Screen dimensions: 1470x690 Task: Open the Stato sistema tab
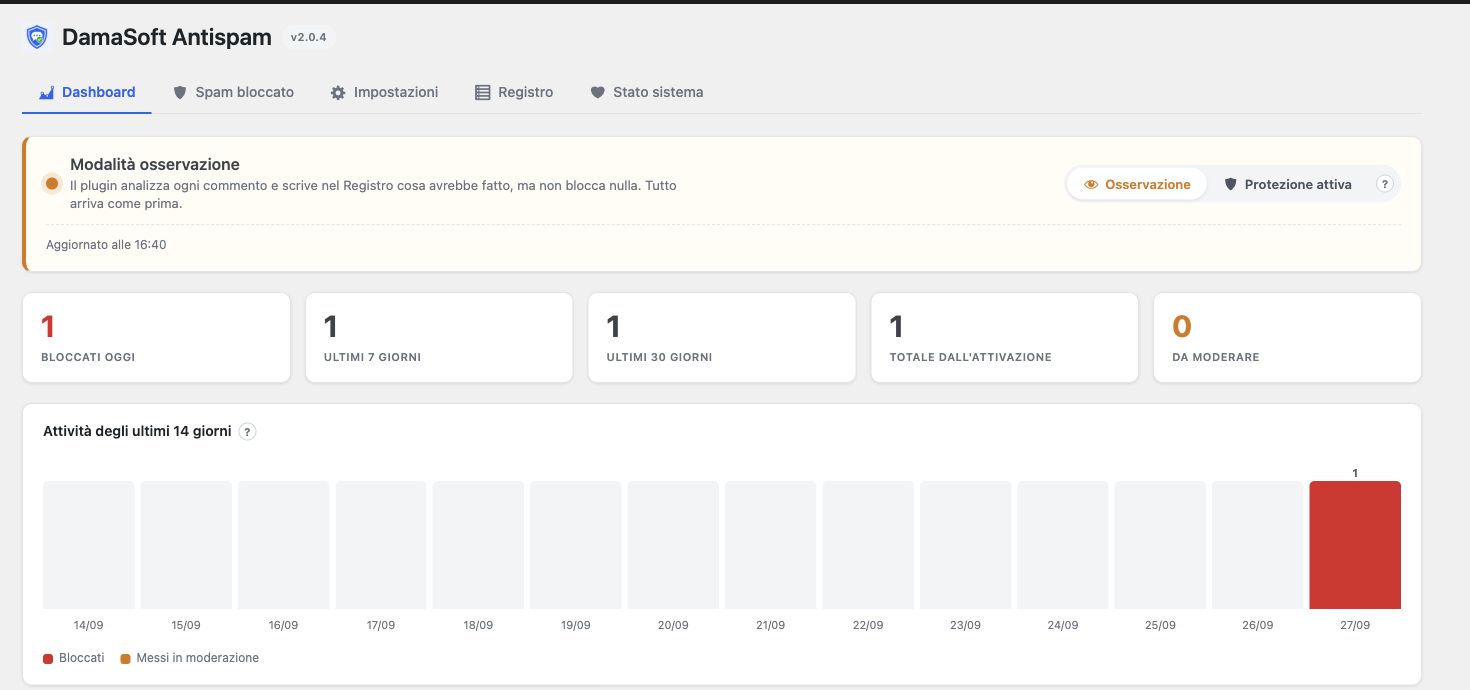[646, 92]
